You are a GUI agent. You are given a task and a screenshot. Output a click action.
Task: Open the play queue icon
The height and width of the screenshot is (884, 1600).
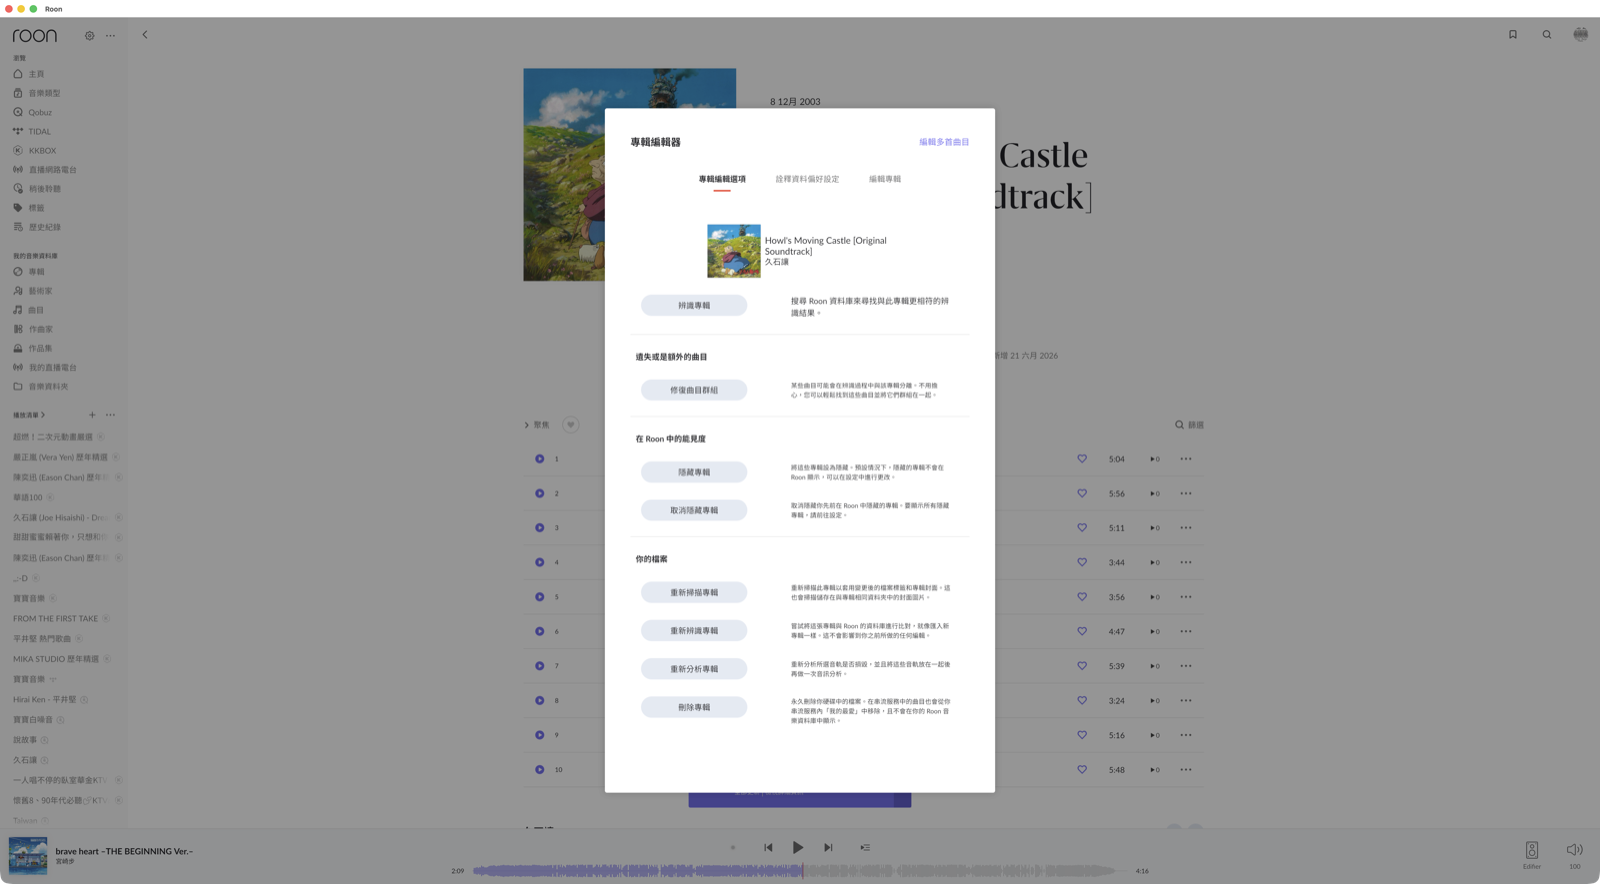865,847
